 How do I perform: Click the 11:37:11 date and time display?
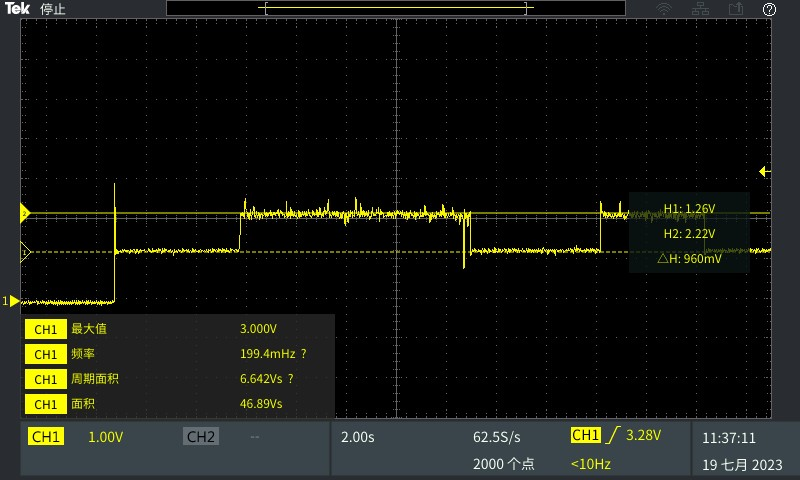[x=729, y=438]
